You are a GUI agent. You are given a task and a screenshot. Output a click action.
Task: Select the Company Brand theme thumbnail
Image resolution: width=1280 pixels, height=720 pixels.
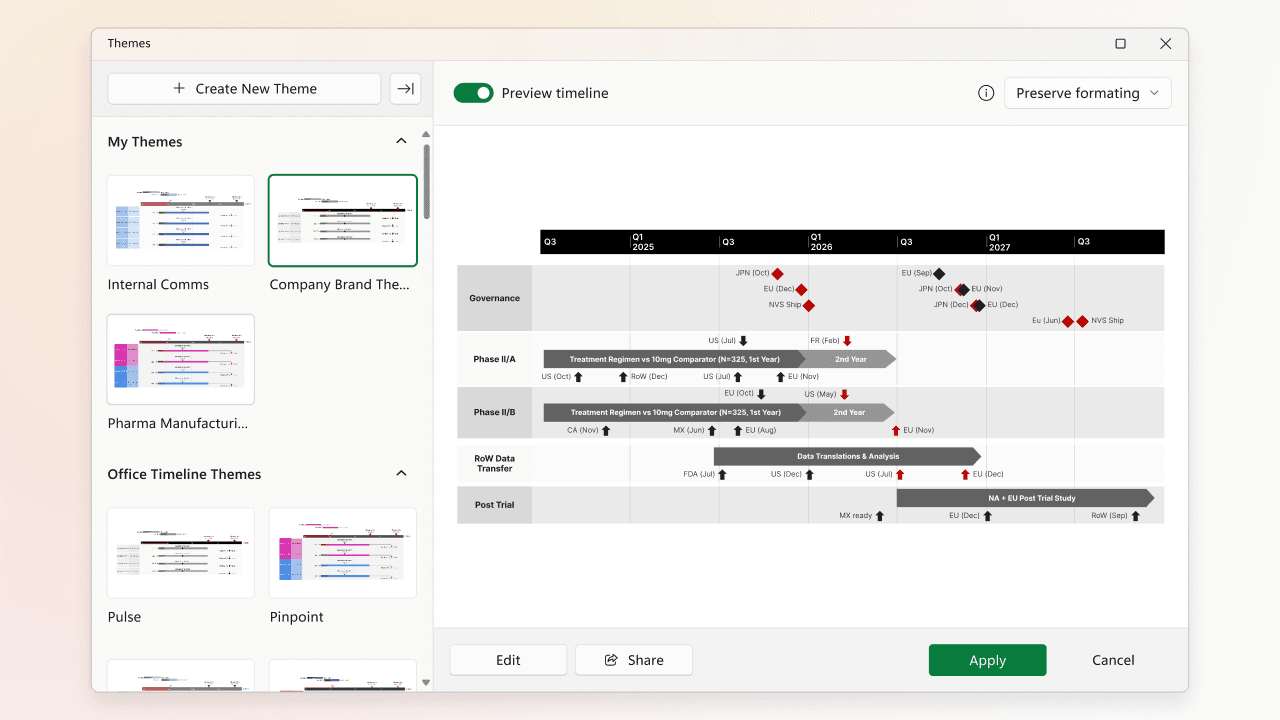(343, 221)
